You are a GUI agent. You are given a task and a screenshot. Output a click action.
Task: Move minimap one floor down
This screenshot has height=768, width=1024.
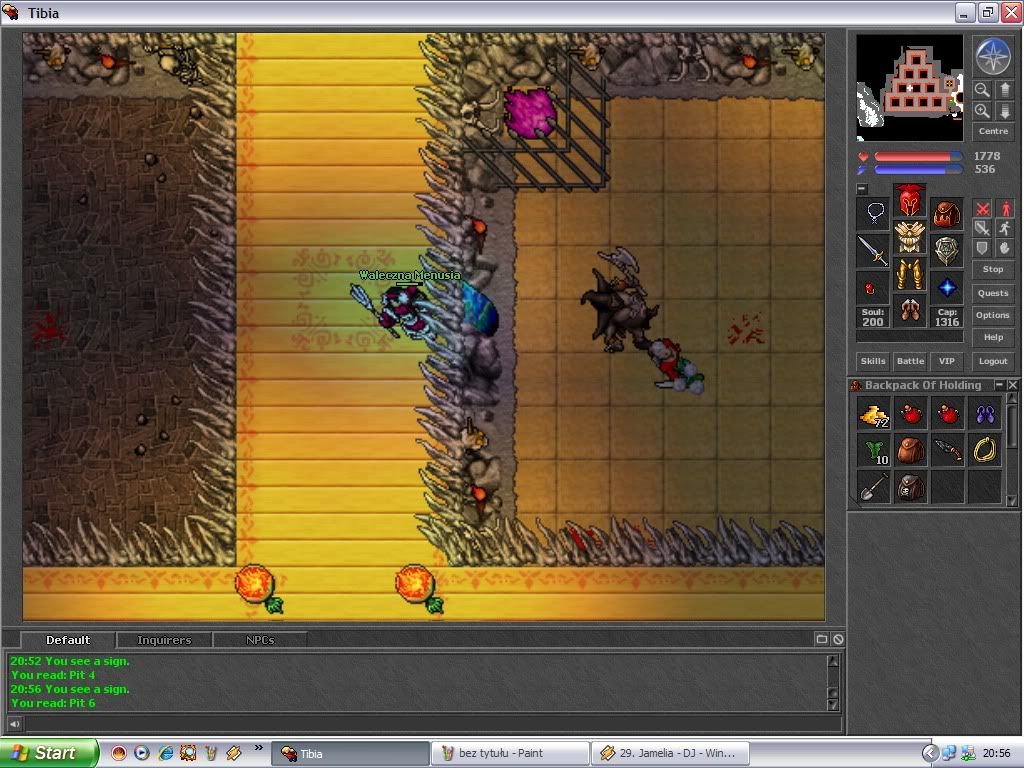tap(1004, 111)
